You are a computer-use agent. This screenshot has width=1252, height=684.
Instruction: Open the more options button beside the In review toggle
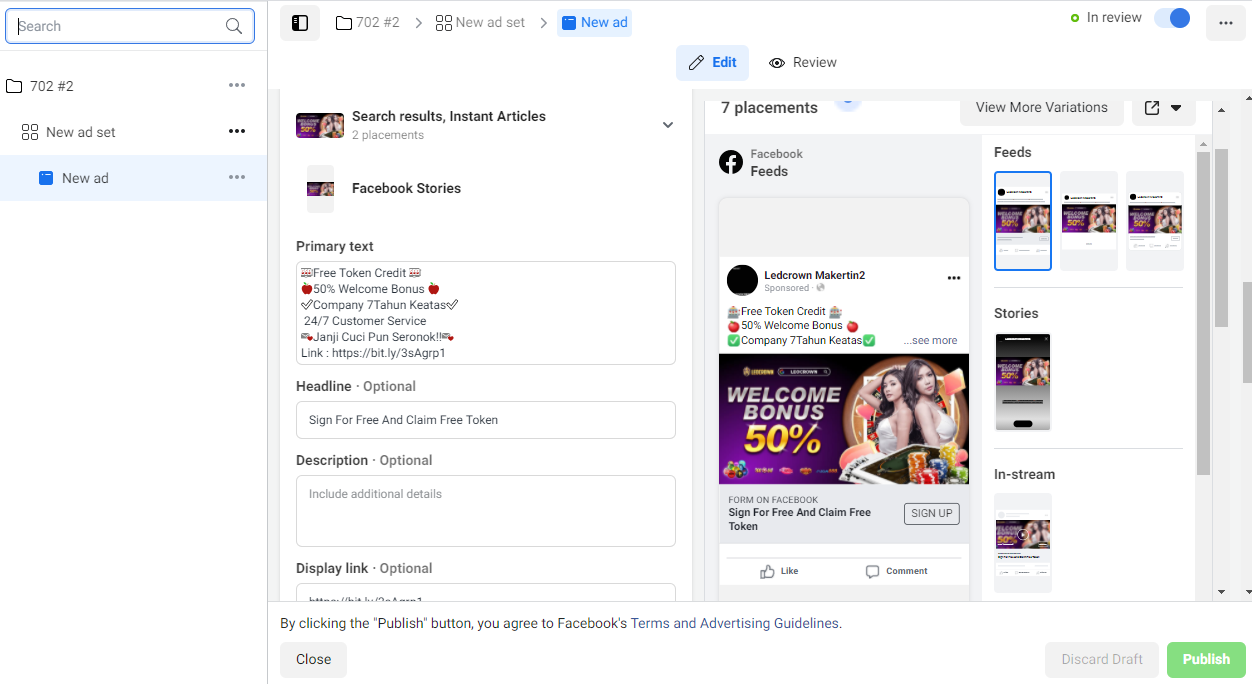tap(1226, 23)
